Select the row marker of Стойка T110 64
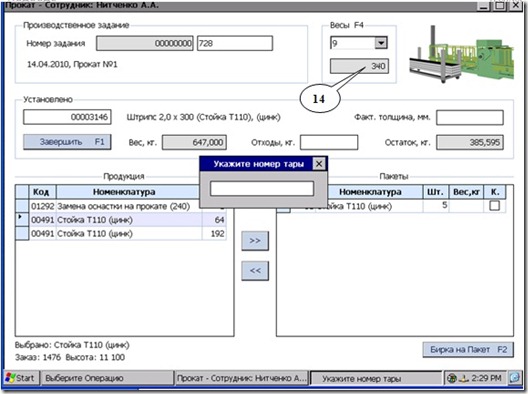The height and width of the screenshot is (394, 528). coord(22,220)
